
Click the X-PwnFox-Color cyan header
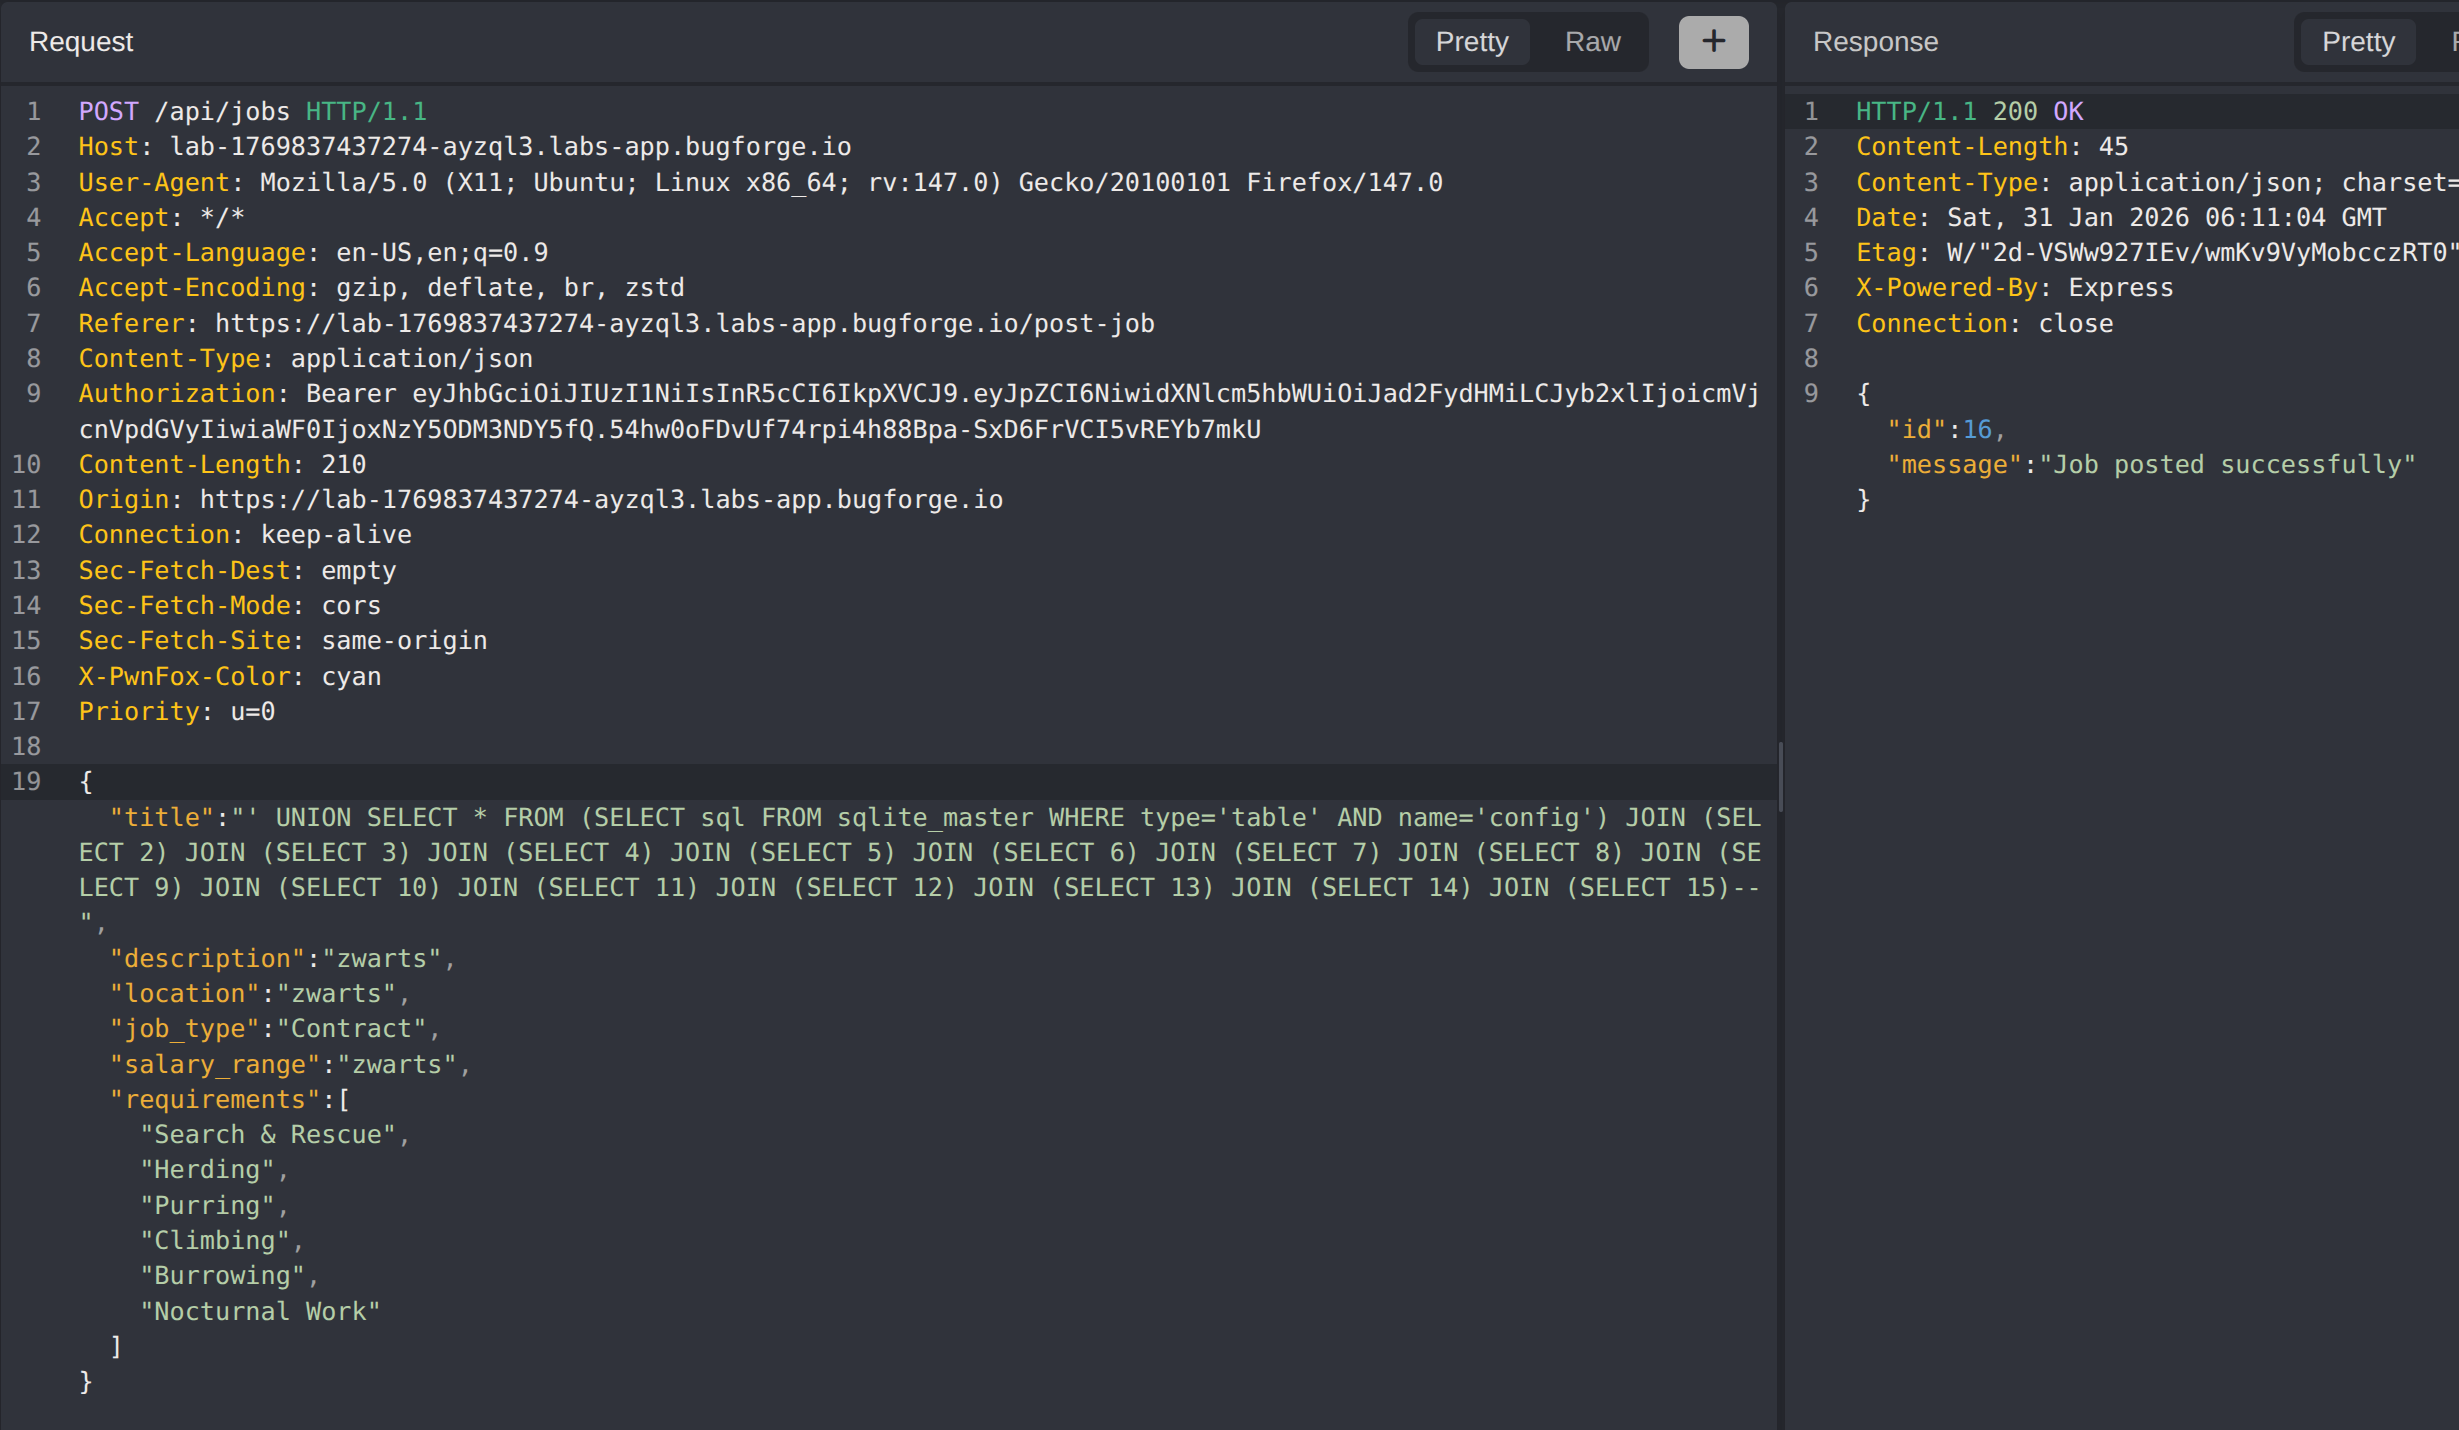click(x=230, y=677)
